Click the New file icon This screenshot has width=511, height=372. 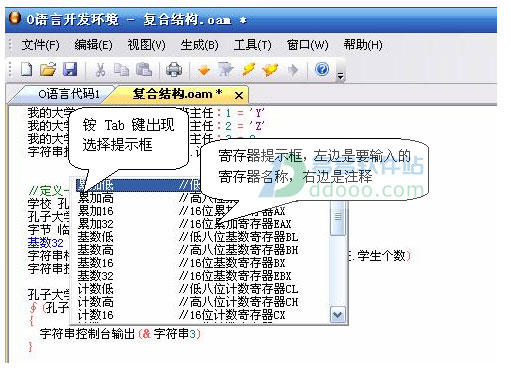(27, 70)
